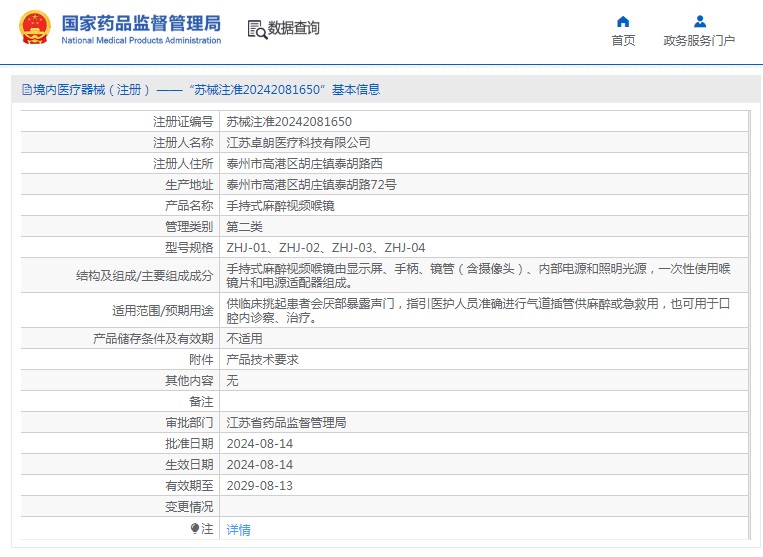Select other content value 无

click(232, 380)
